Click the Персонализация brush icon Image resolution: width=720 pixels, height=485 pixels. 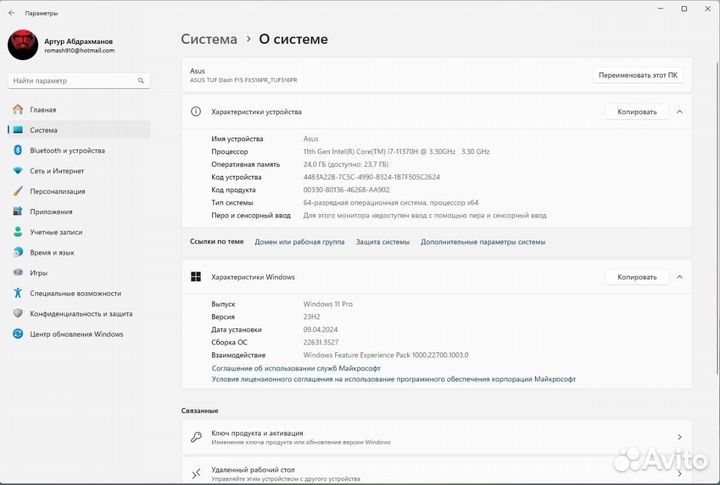point(18,191)
